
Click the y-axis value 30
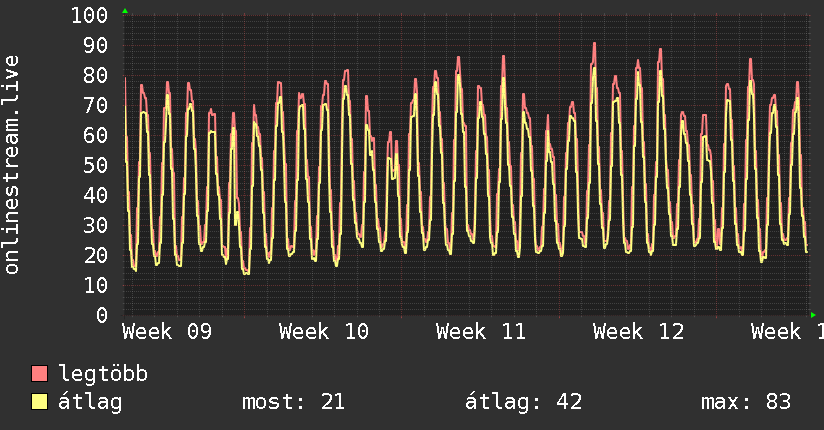click(x=96, y=225)
